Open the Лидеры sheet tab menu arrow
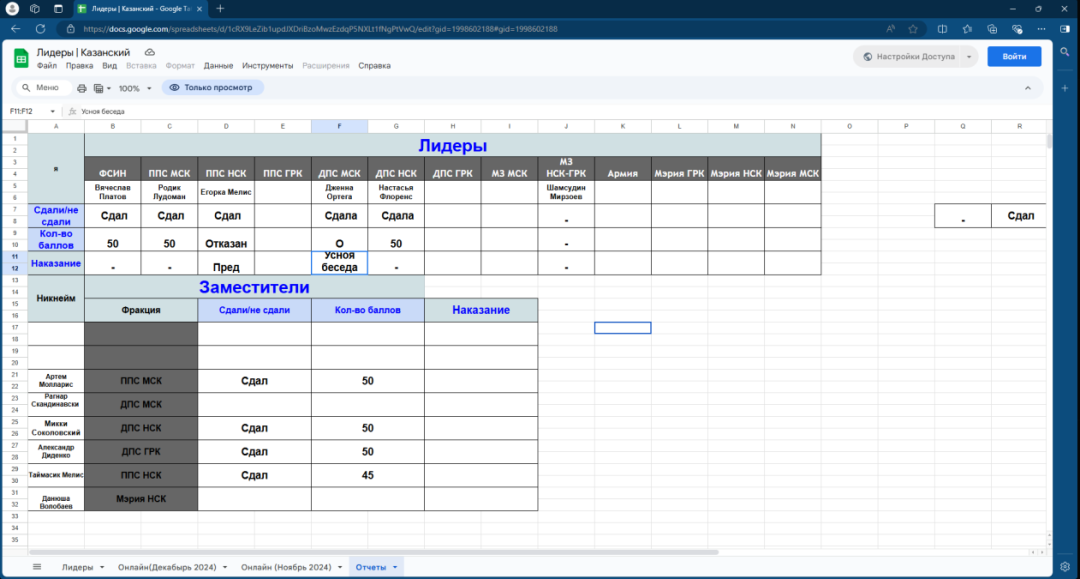Image resolution: width=1080 pixels, height=579 pixels. [102, 567]
